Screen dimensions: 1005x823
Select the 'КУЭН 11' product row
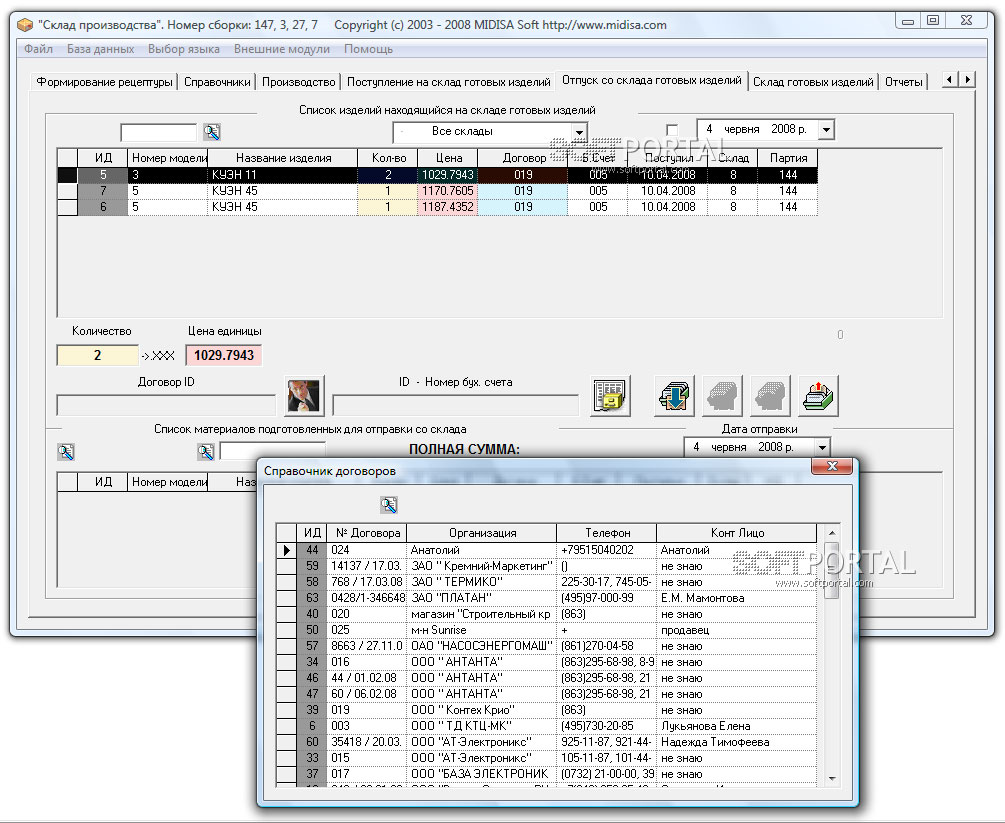click(437, 175)
